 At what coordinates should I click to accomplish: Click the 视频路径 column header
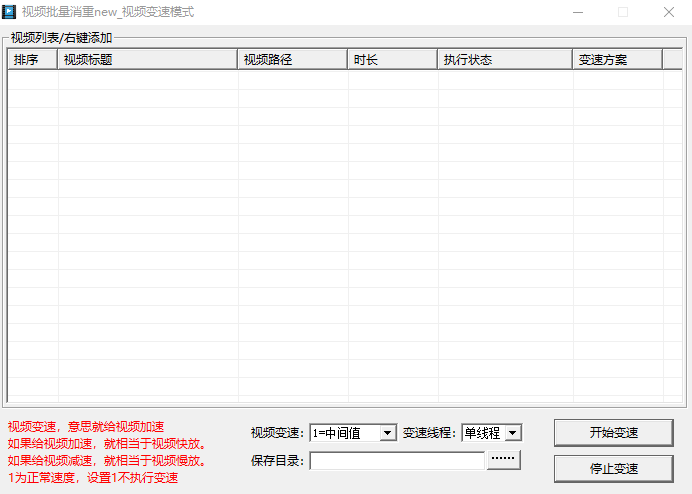(293, 59)
